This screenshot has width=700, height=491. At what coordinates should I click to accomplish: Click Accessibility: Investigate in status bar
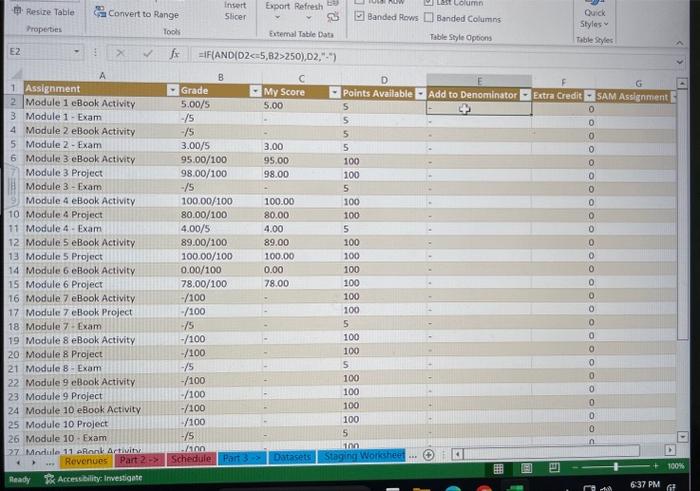(94, 479)
